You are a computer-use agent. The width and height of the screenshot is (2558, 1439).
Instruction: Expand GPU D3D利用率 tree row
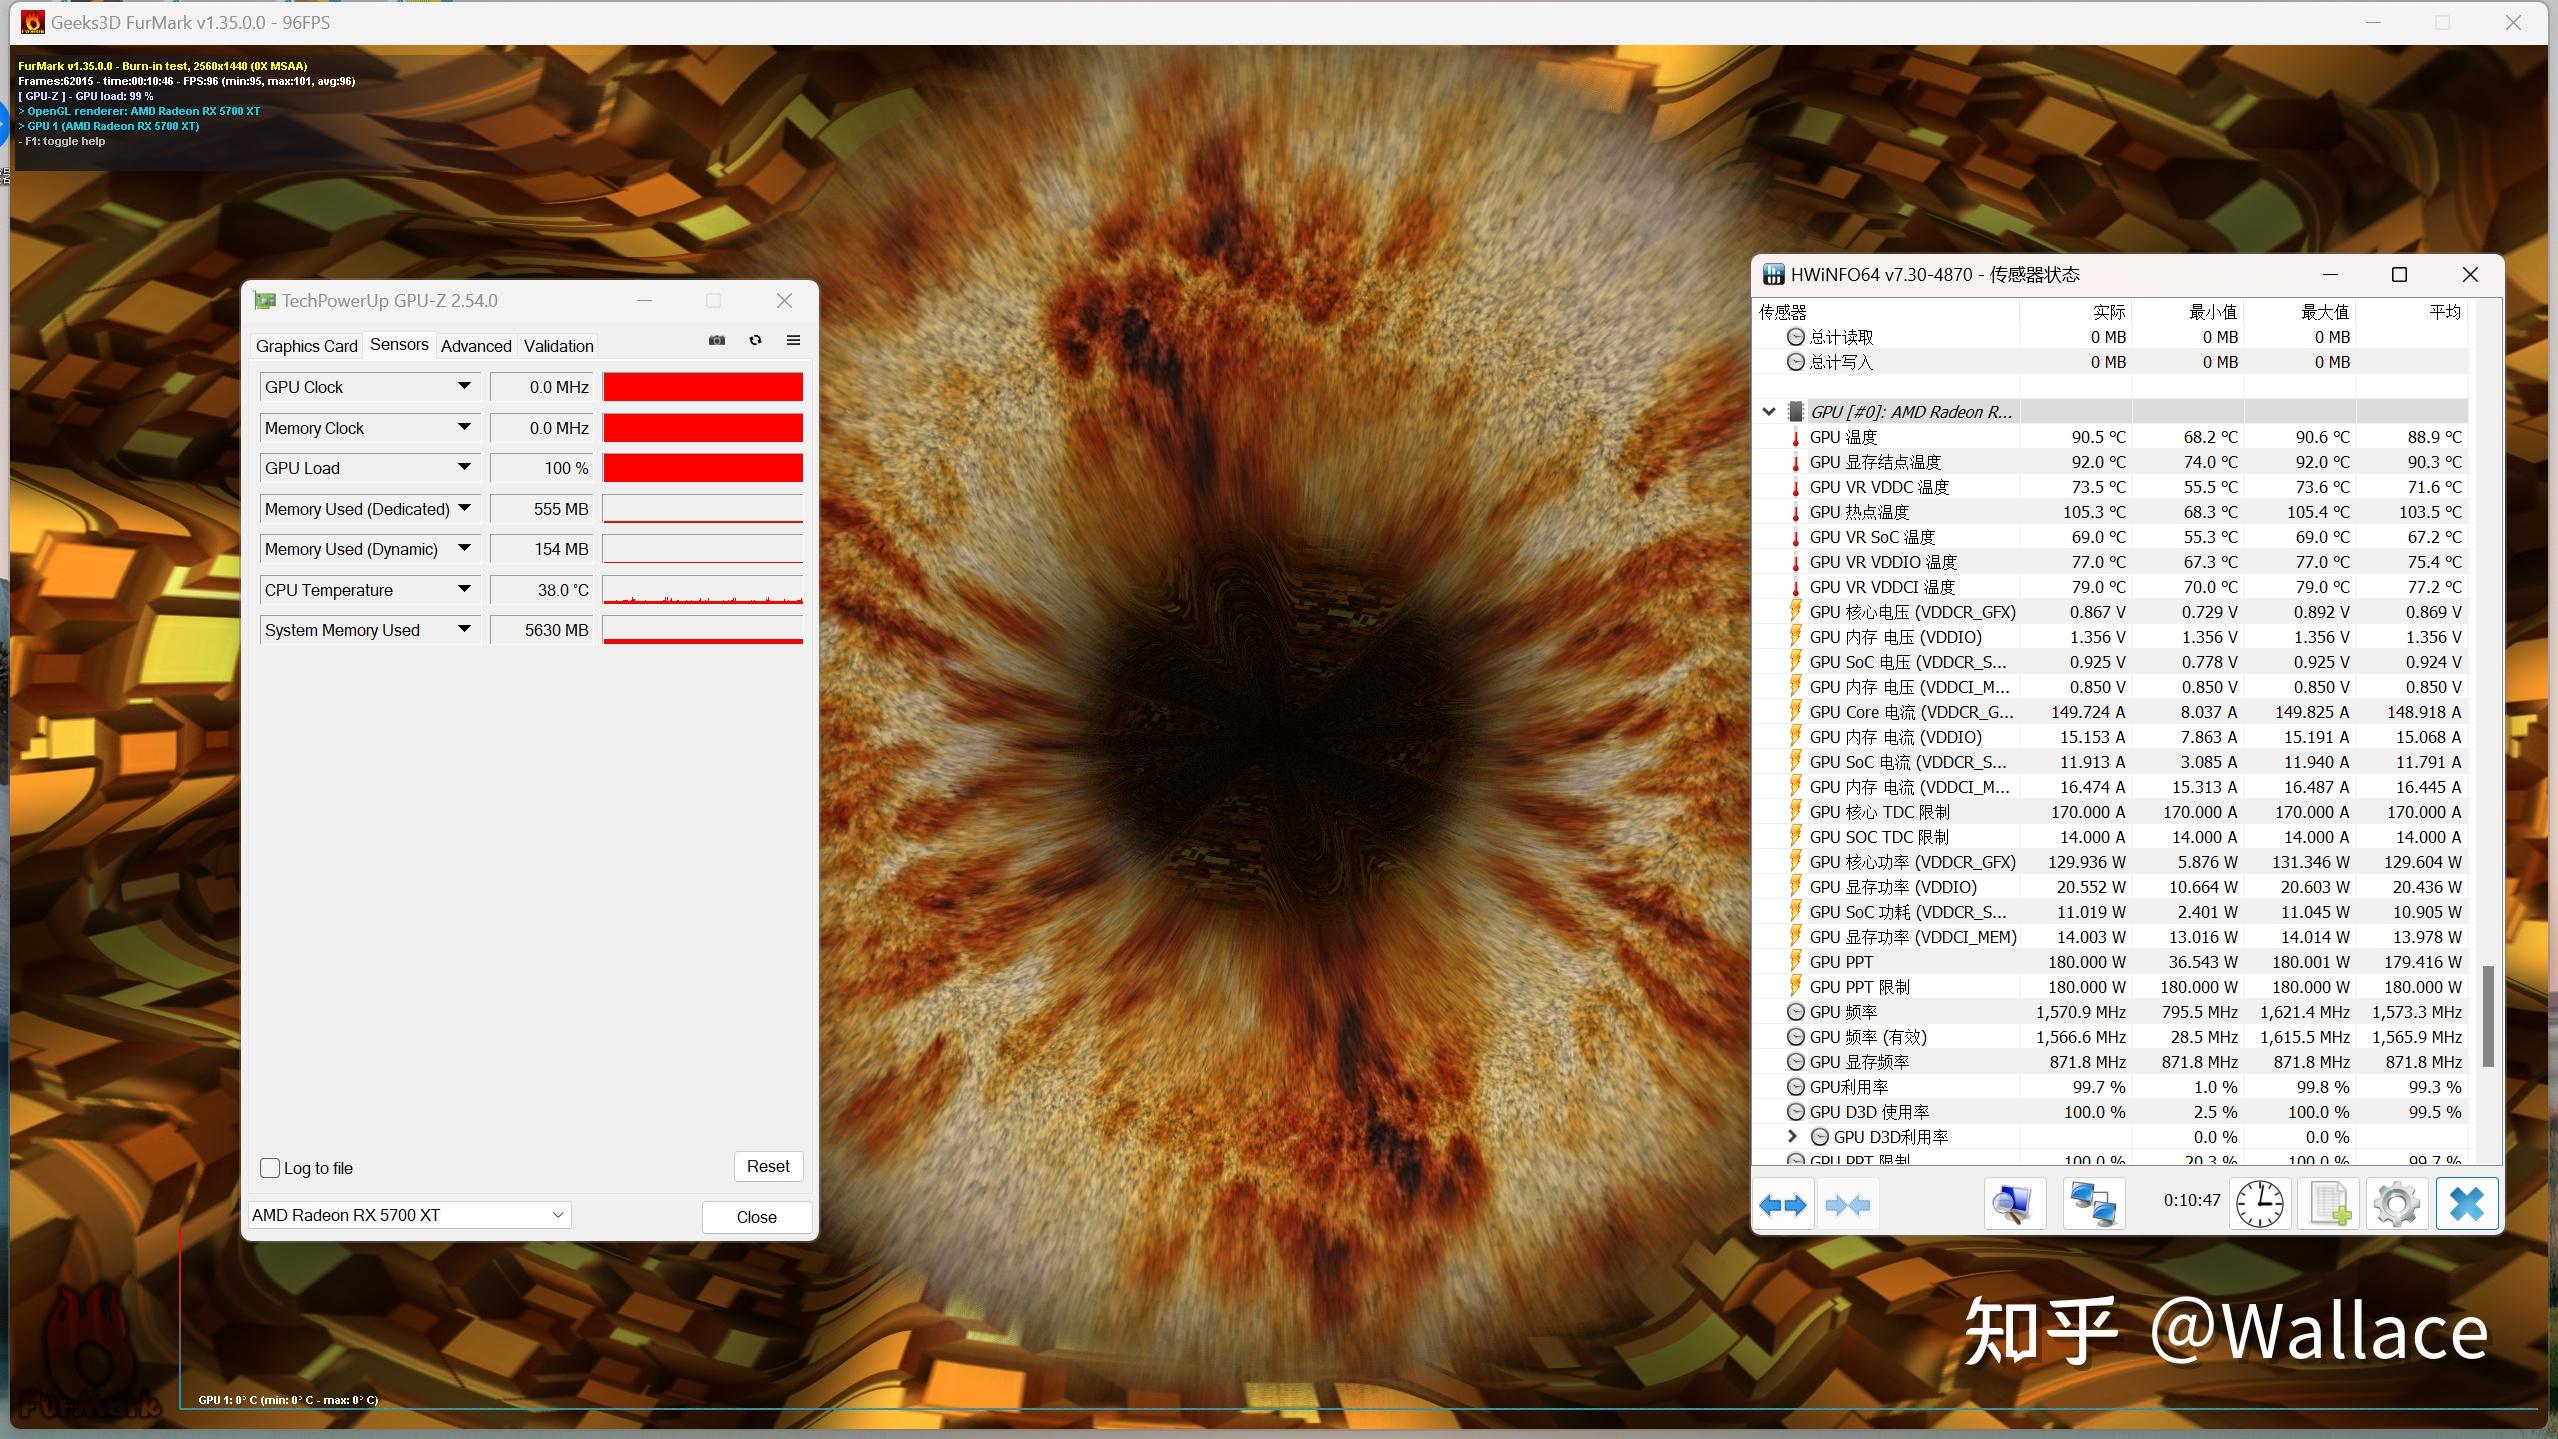click(1790, 1137)
